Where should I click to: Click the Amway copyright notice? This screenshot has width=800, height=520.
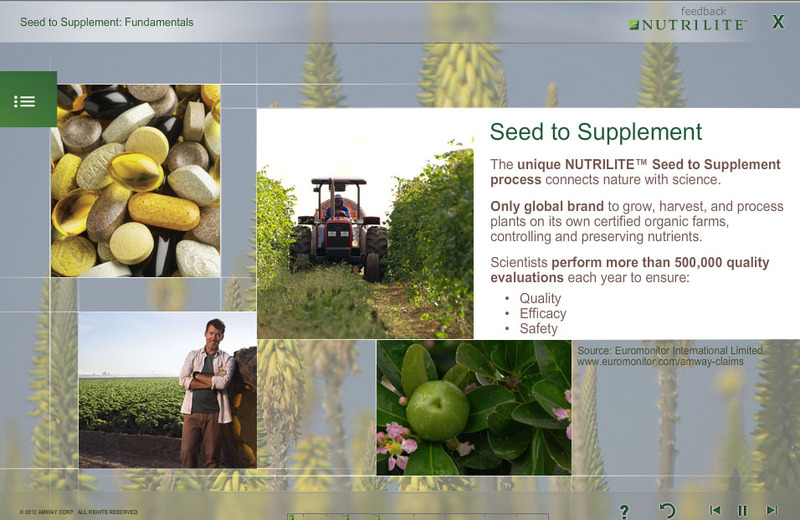coord(80,512)
